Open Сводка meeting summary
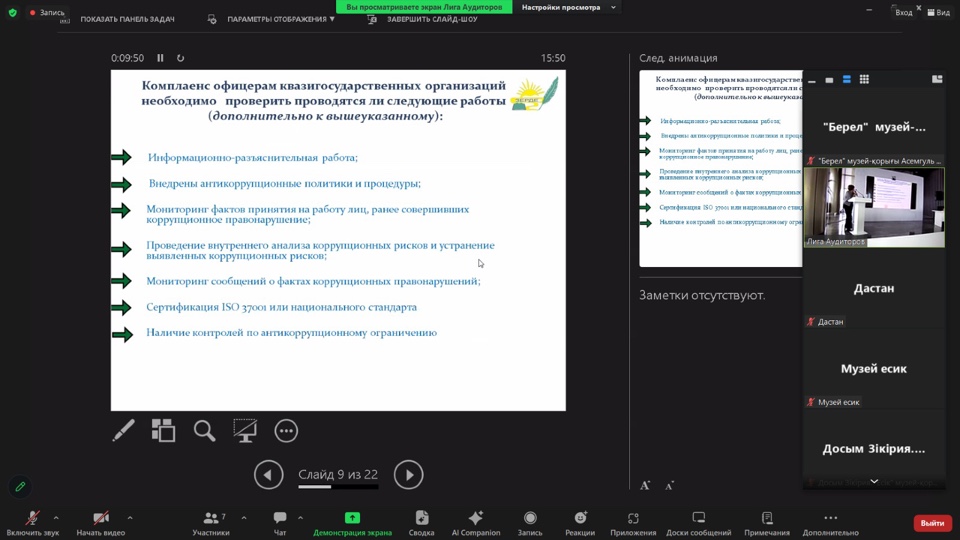The height and width of the screenshot is (540, 960). pyautogui.click(x=422, y=518)
